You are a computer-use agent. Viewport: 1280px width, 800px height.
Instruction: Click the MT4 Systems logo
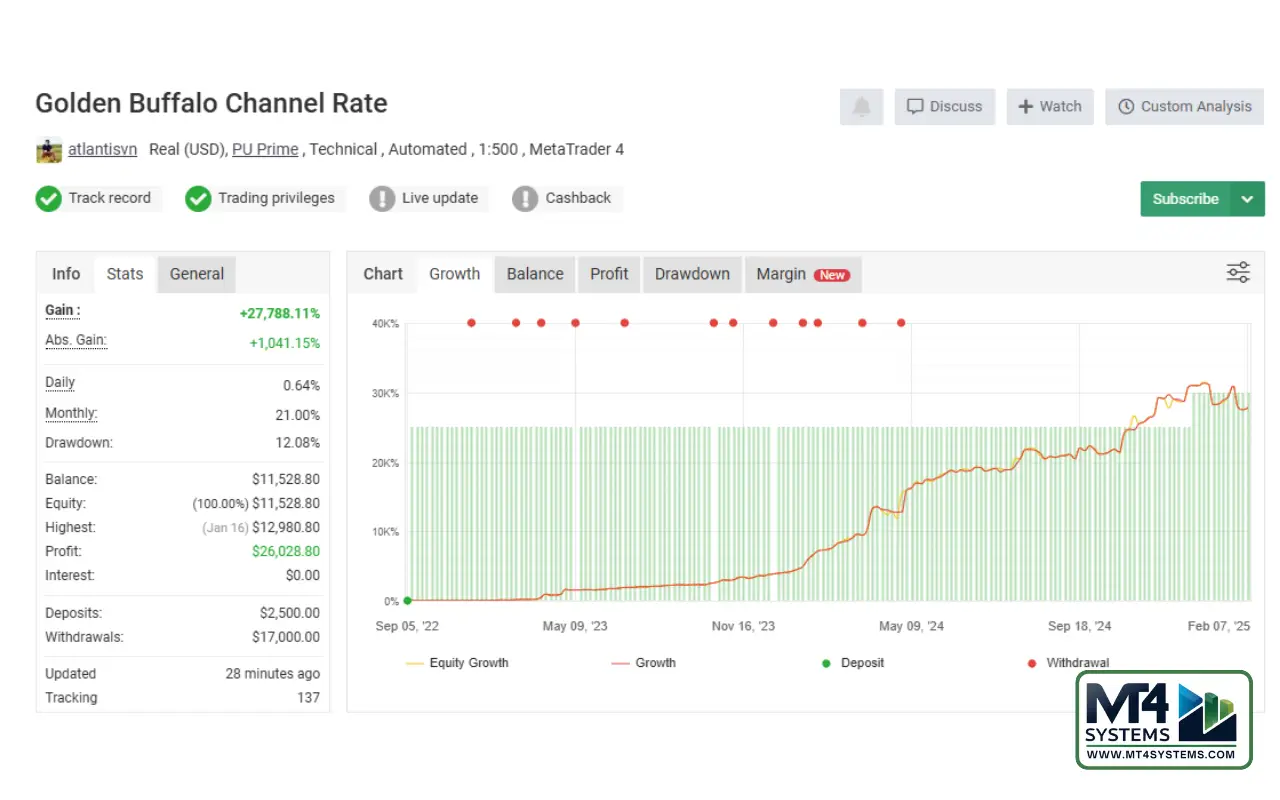(1164, 719)
